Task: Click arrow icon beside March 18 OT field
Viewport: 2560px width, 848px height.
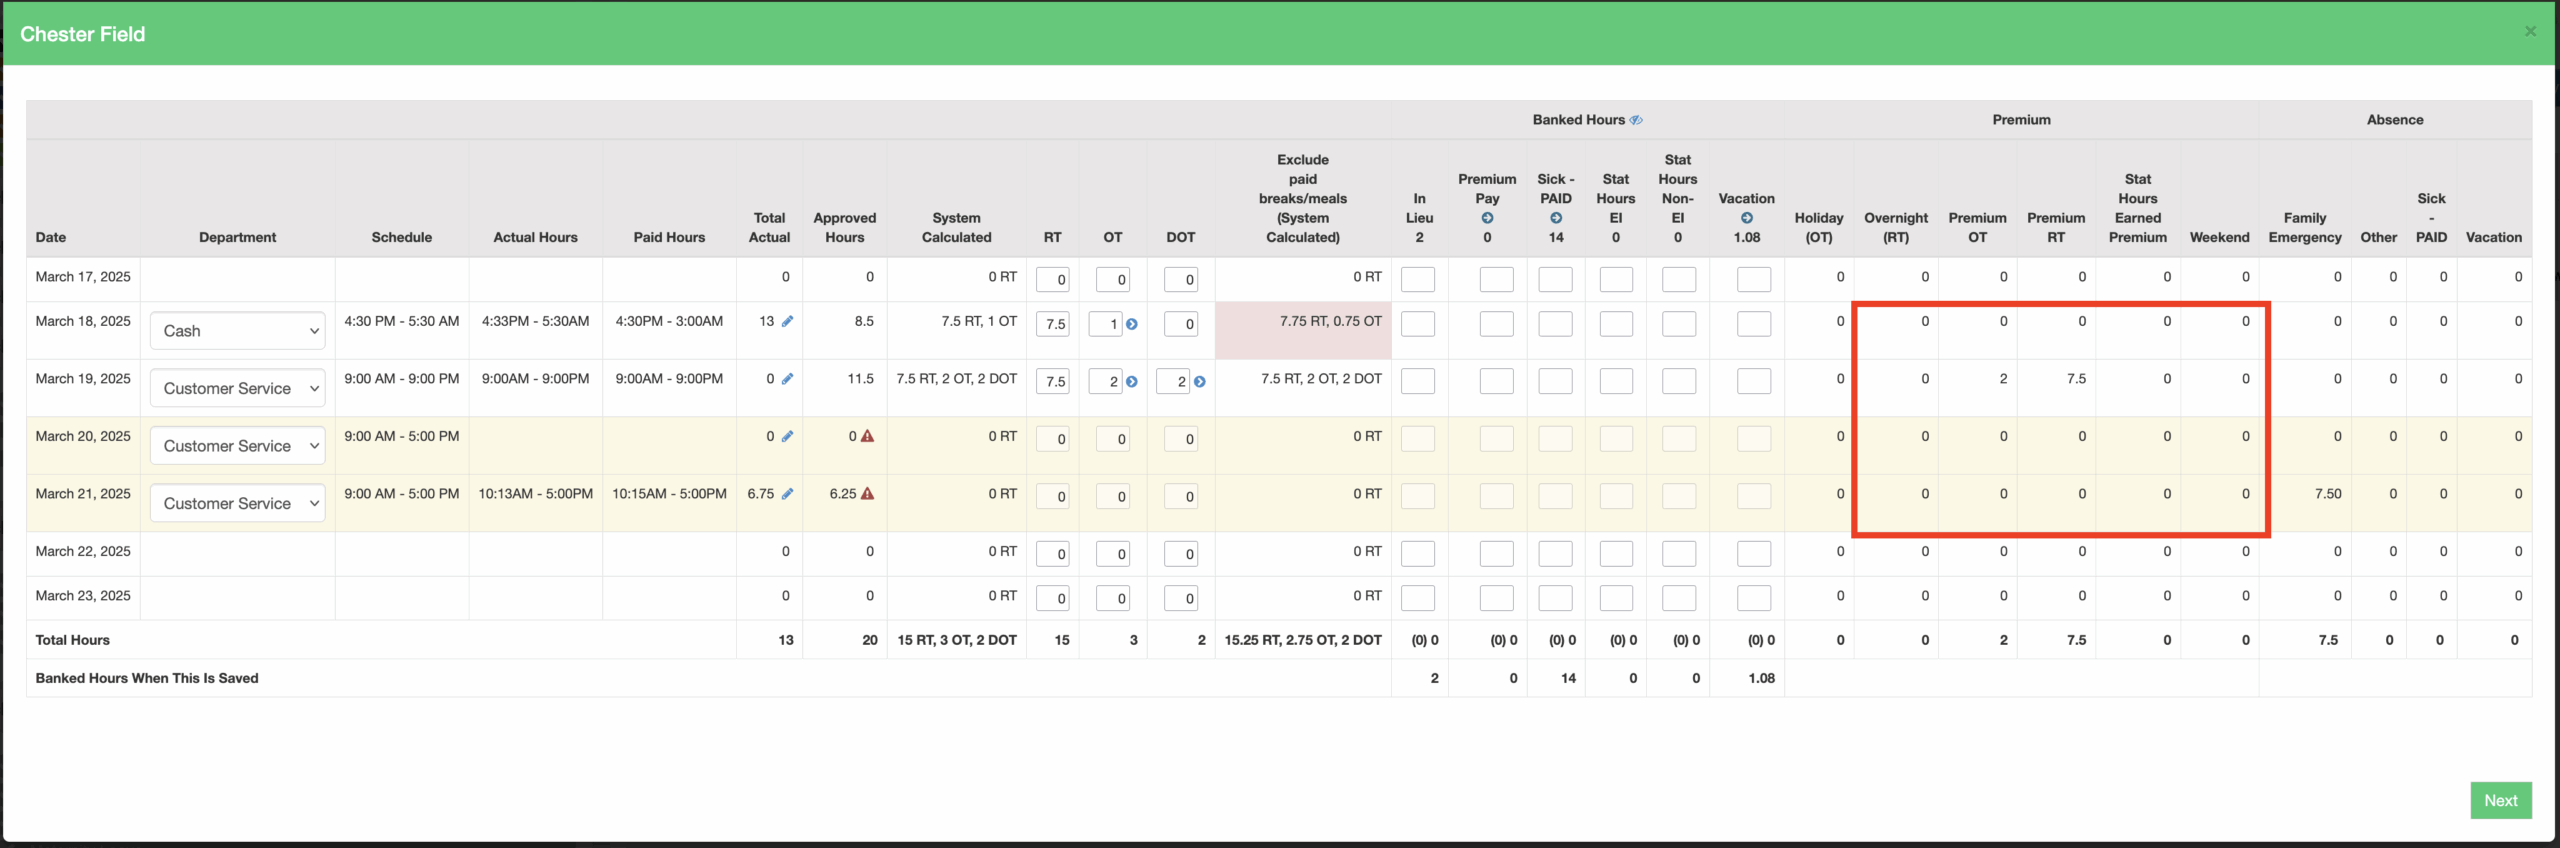Action: click(1132, 325)
